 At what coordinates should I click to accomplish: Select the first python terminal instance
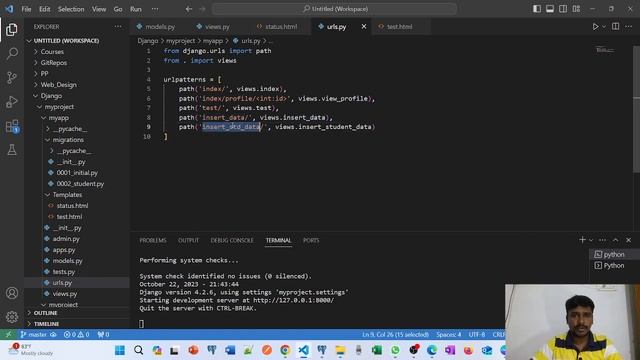tap(613, 254)
